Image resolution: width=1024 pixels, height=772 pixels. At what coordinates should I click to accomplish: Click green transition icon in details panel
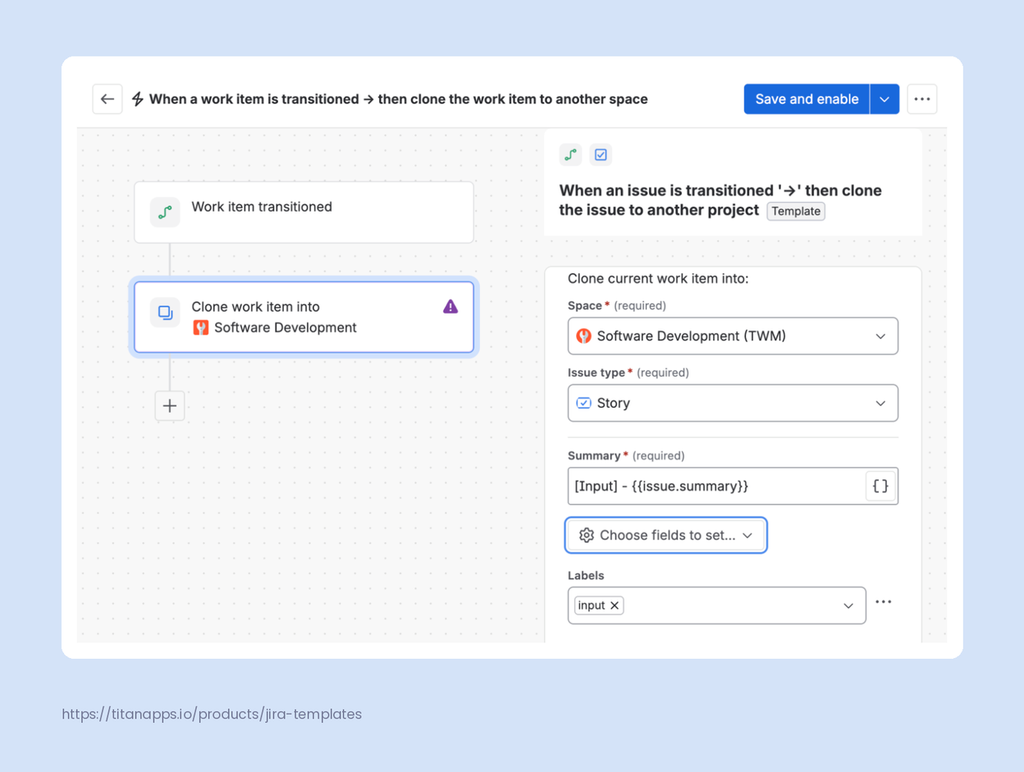(571, 155)
